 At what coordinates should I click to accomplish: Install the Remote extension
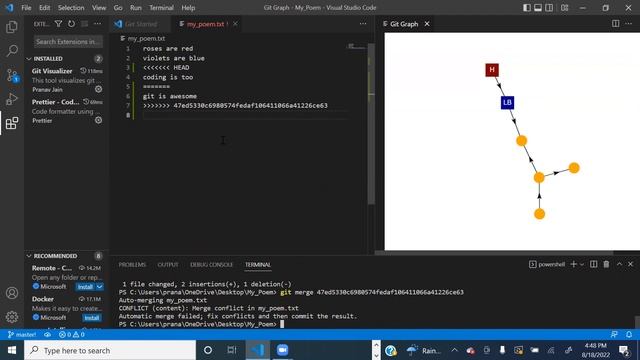[x=85, y=287]
